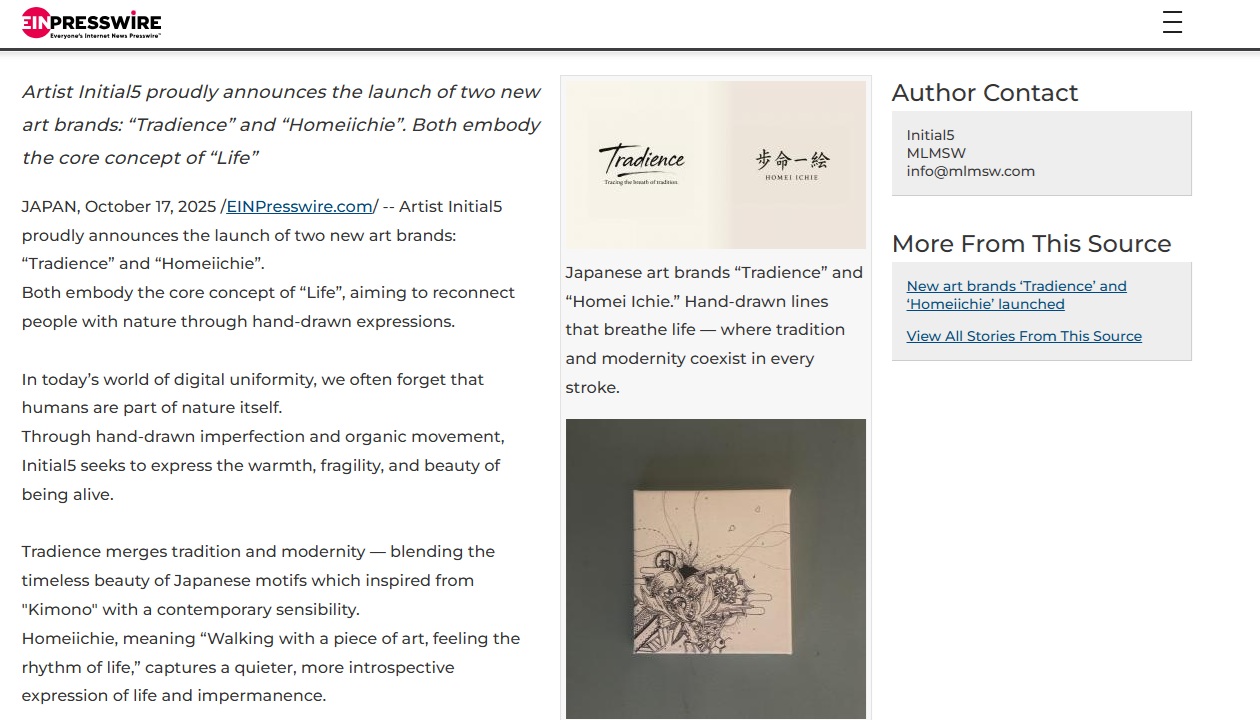Click the 'JAPAN, October 17, 2025' dateline

click(x=119, y=207)
